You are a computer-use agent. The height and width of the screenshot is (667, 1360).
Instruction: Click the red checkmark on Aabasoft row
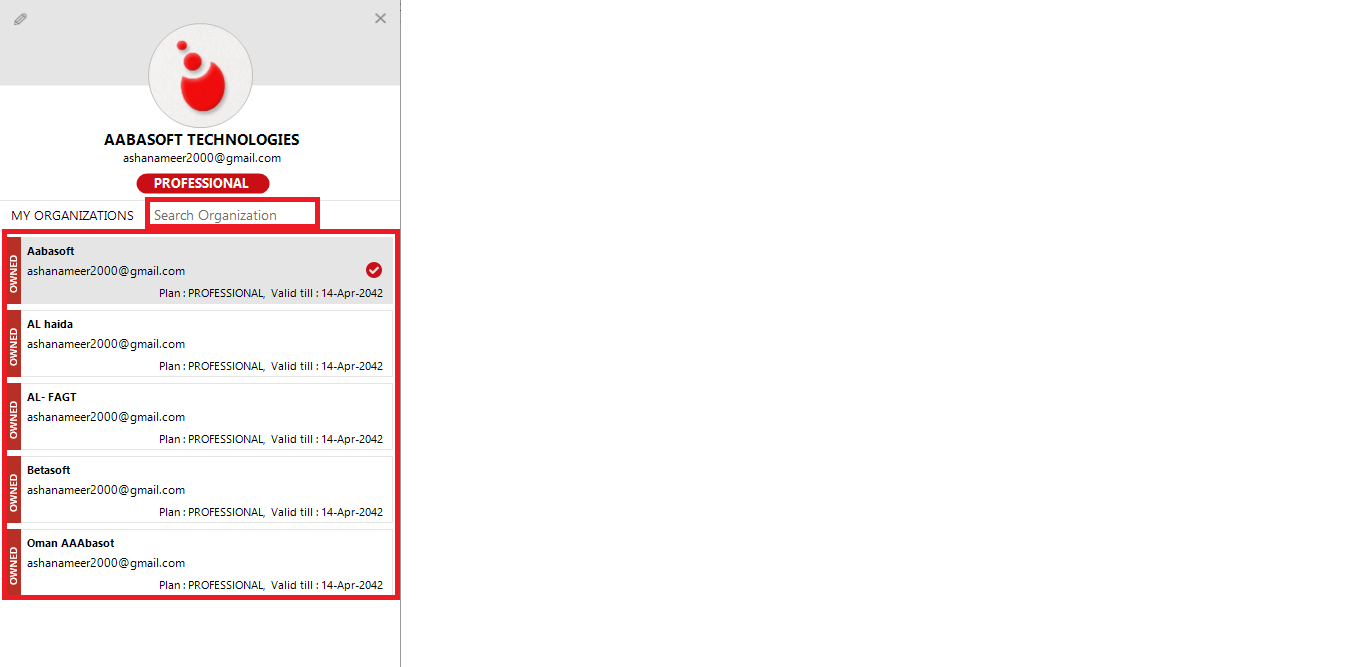374,270
